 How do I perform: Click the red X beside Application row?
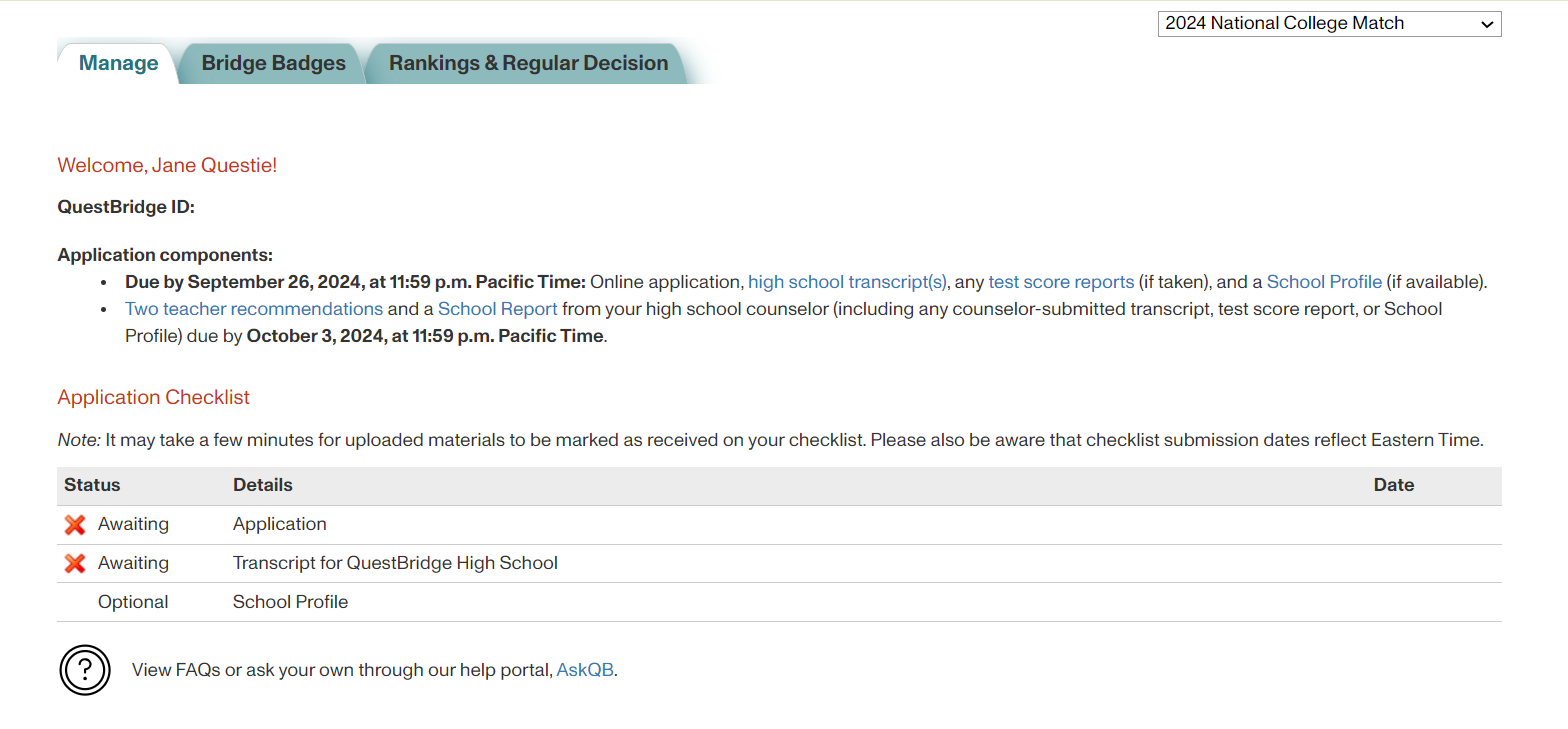pos(75,525)
